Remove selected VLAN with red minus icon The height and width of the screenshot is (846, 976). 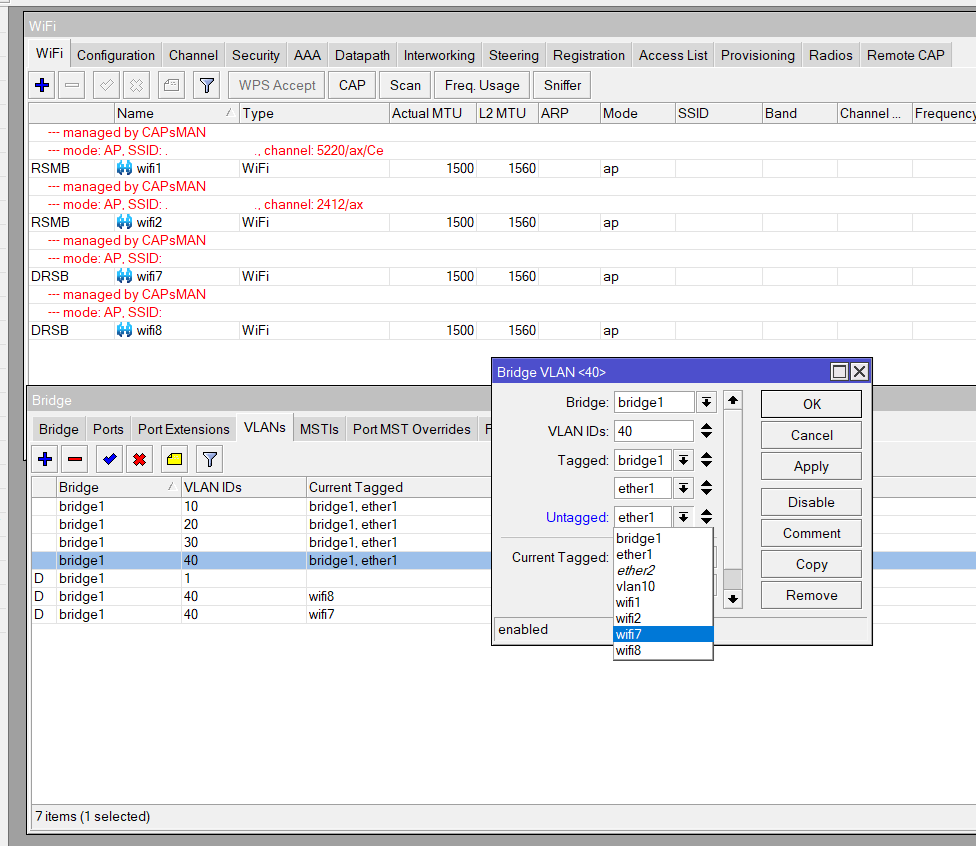74,459
